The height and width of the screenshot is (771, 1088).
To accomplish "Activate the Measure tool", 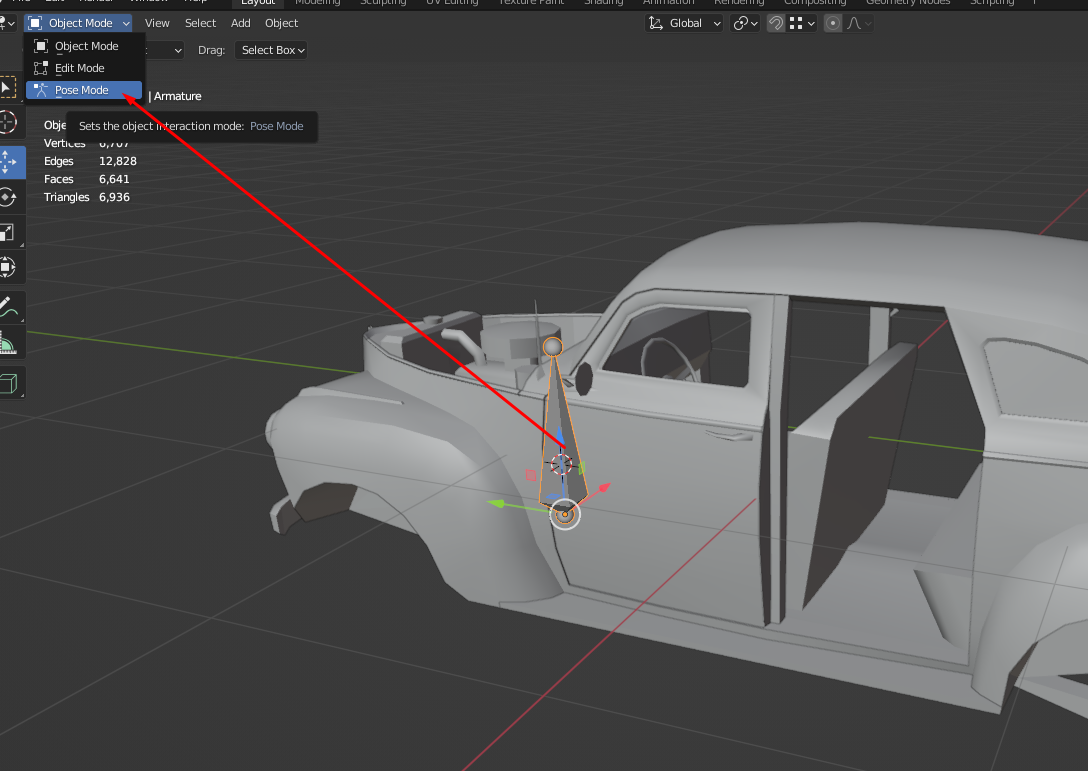I will click(8, 344).
